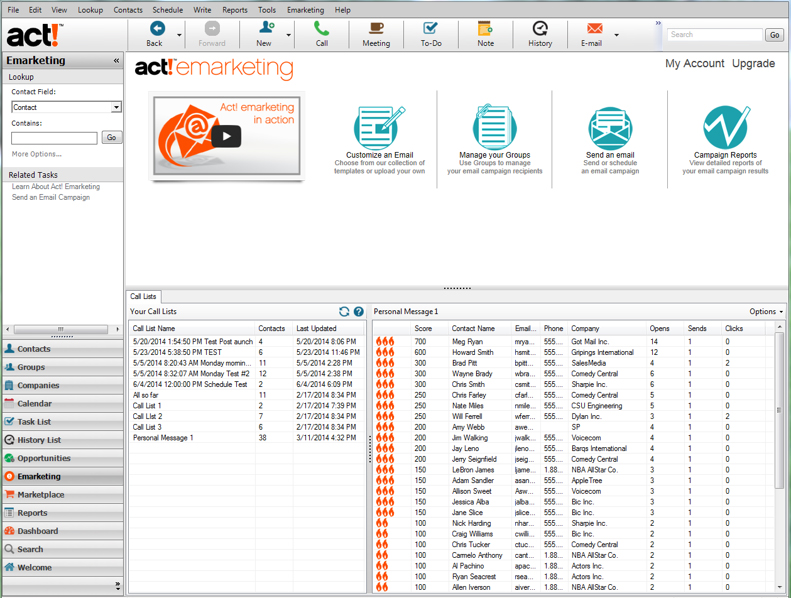Compose E-mail from the toolbar
Screen dimensions: 791x598
tap(593, 34)
